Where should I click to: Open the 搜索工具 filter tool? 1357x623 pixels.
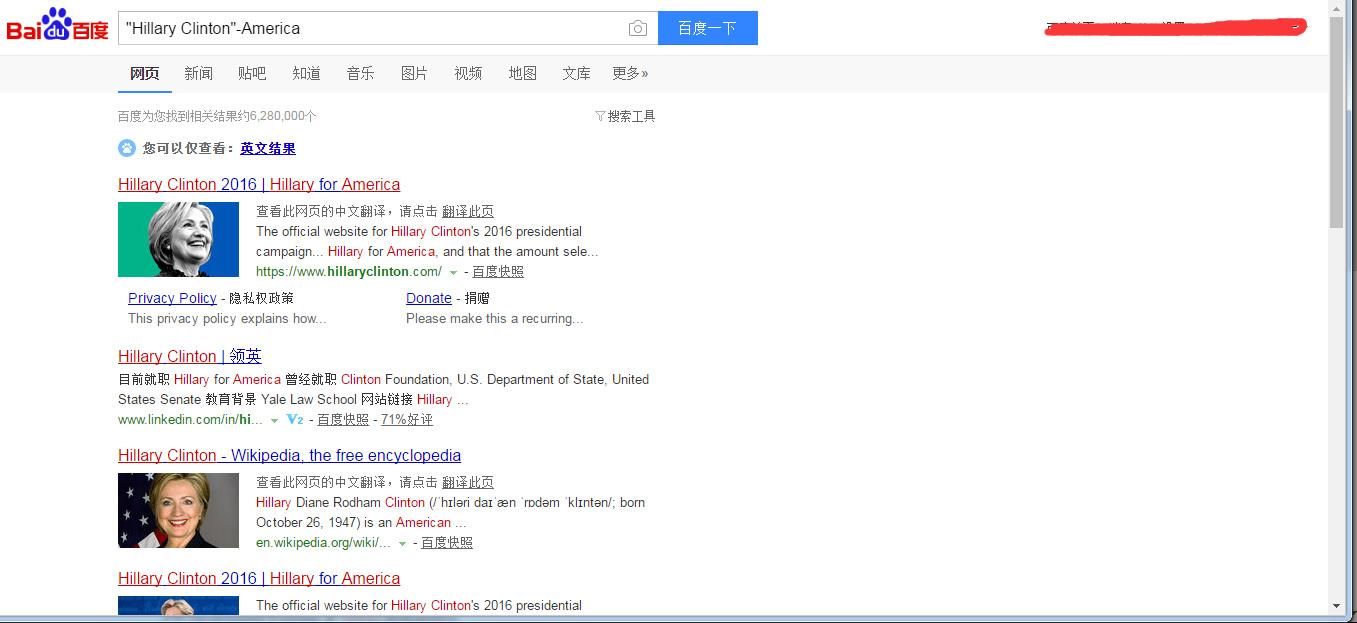point(625,116)
